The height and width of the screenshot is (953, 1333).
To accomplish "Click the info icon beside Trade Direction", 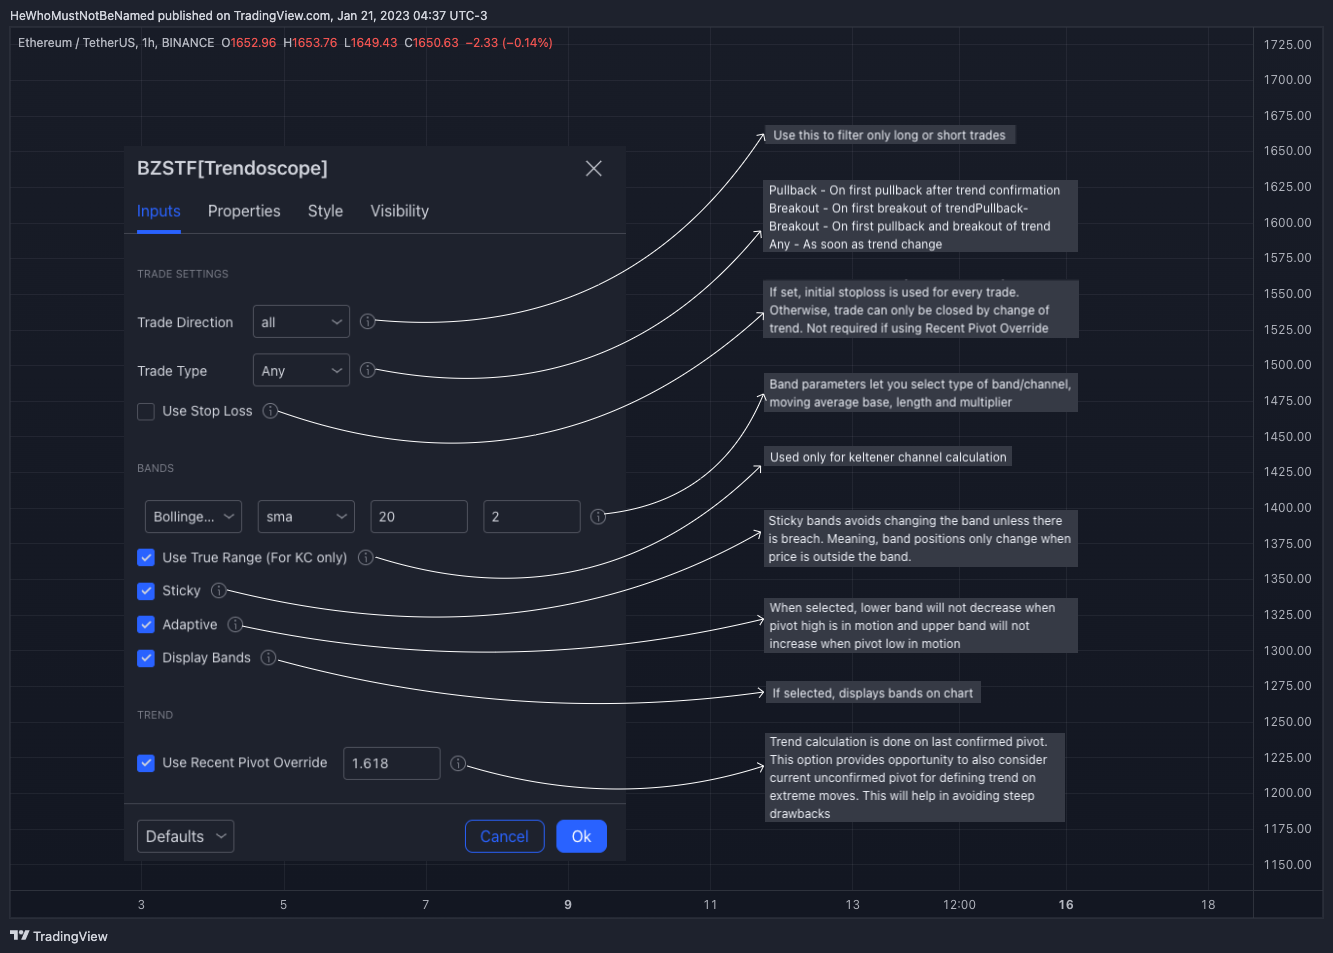I will [x=368, y=322].
